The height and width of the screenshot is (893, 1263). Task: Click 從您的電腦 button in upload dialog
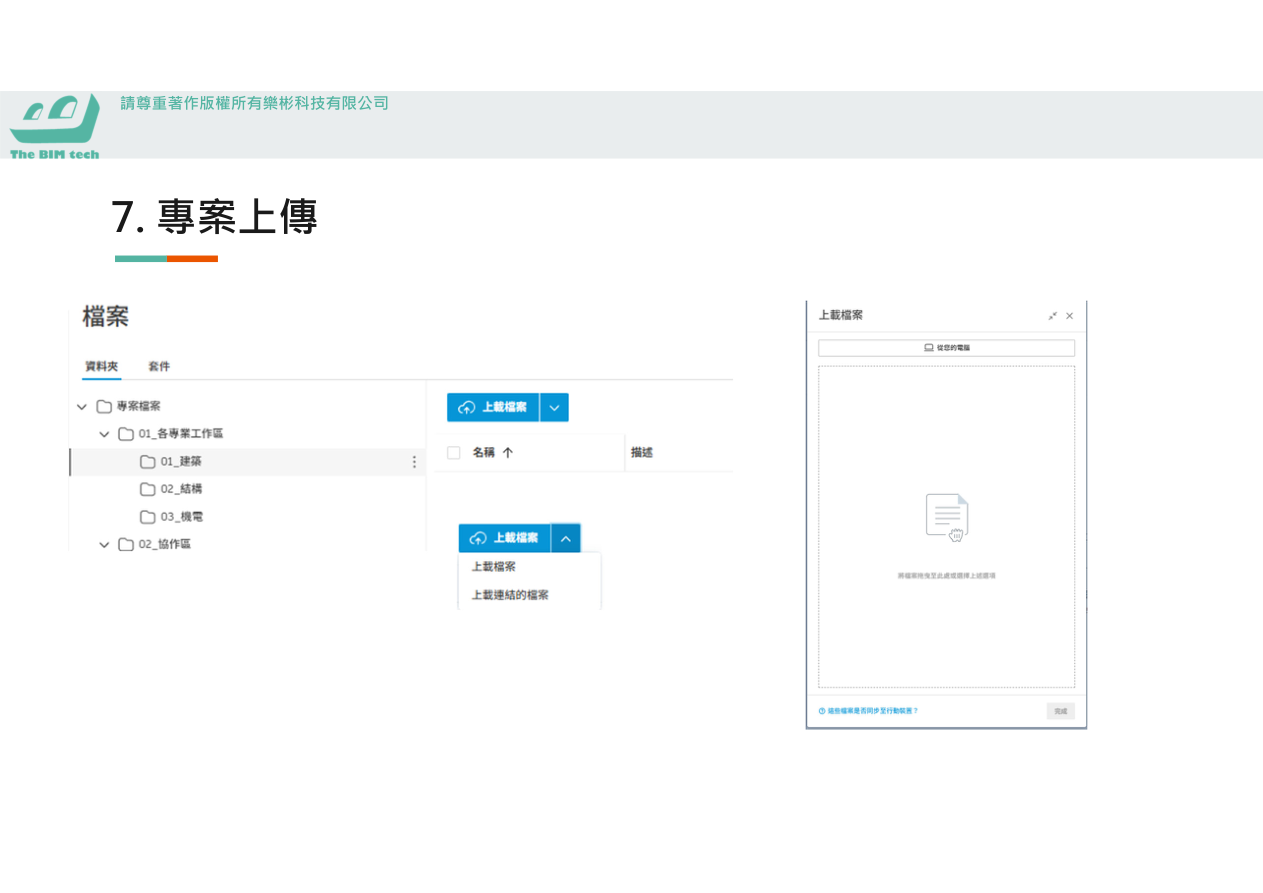pyautogui.click(x=946, y=348)
